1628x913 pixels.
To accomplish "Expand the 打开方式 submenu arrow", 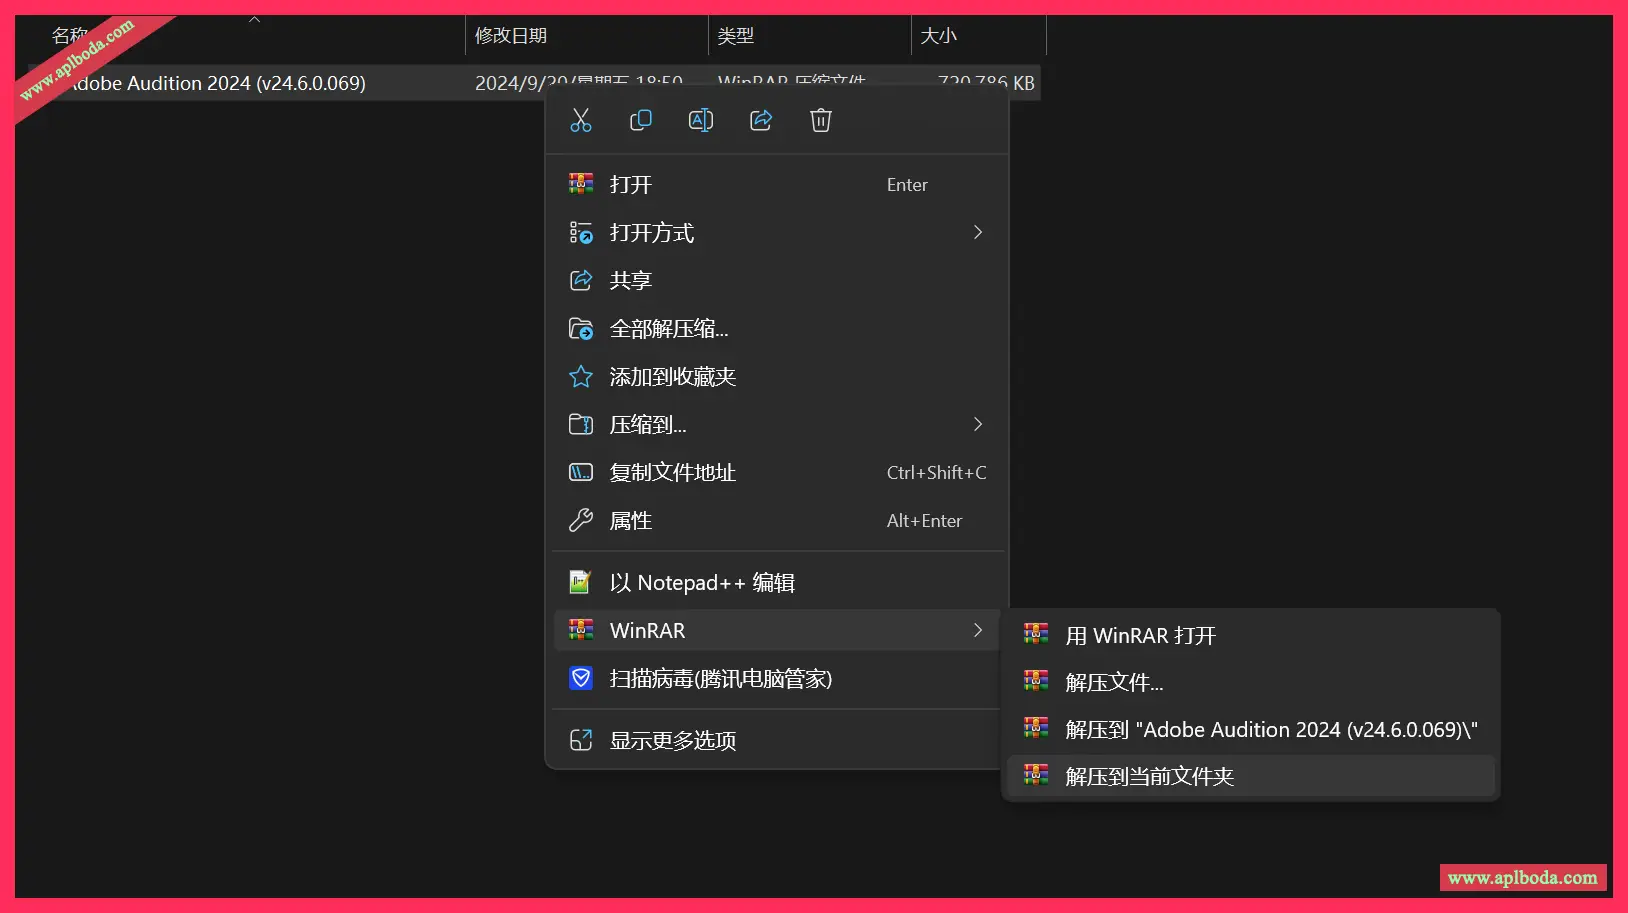I will [977, 233].
